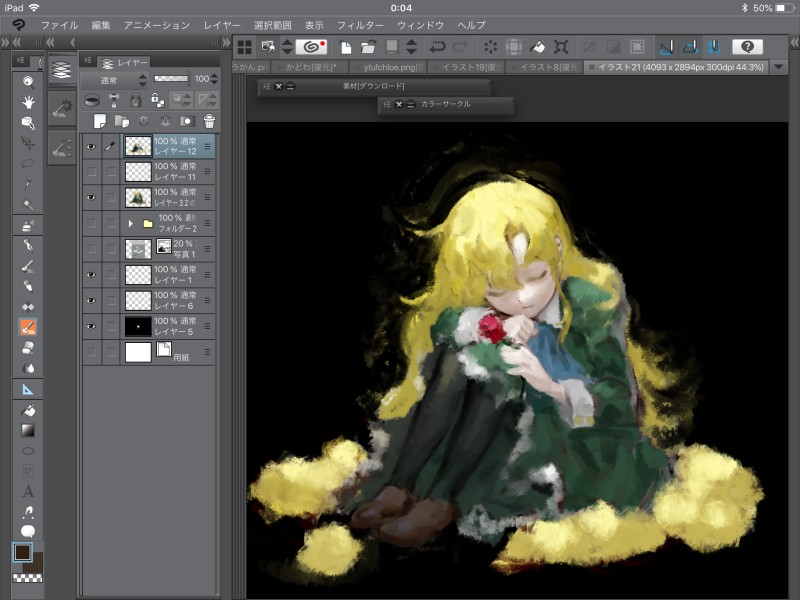This screenshot has height=600, width=800.
Task: Click the New document icon
Action: pyautogui.click(x=346, y=47)
